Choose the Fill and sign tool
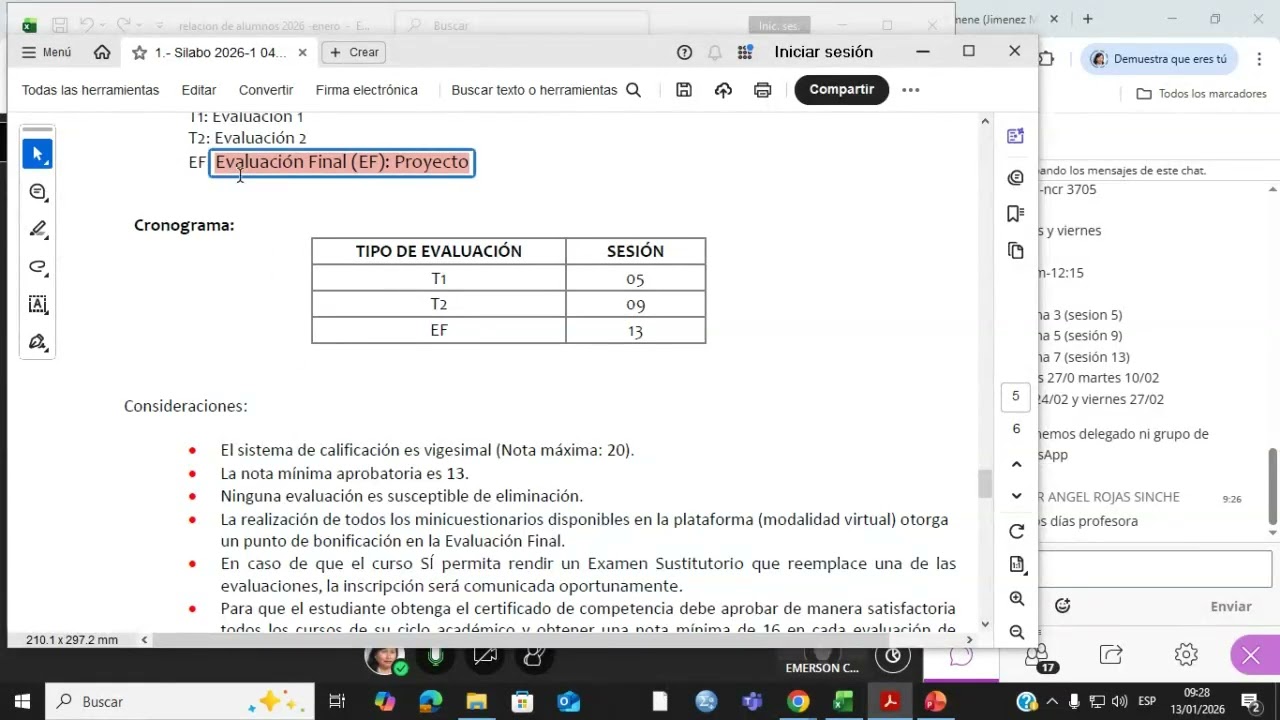This screenshot has width=1280, height=720. (x=38, y=342)
